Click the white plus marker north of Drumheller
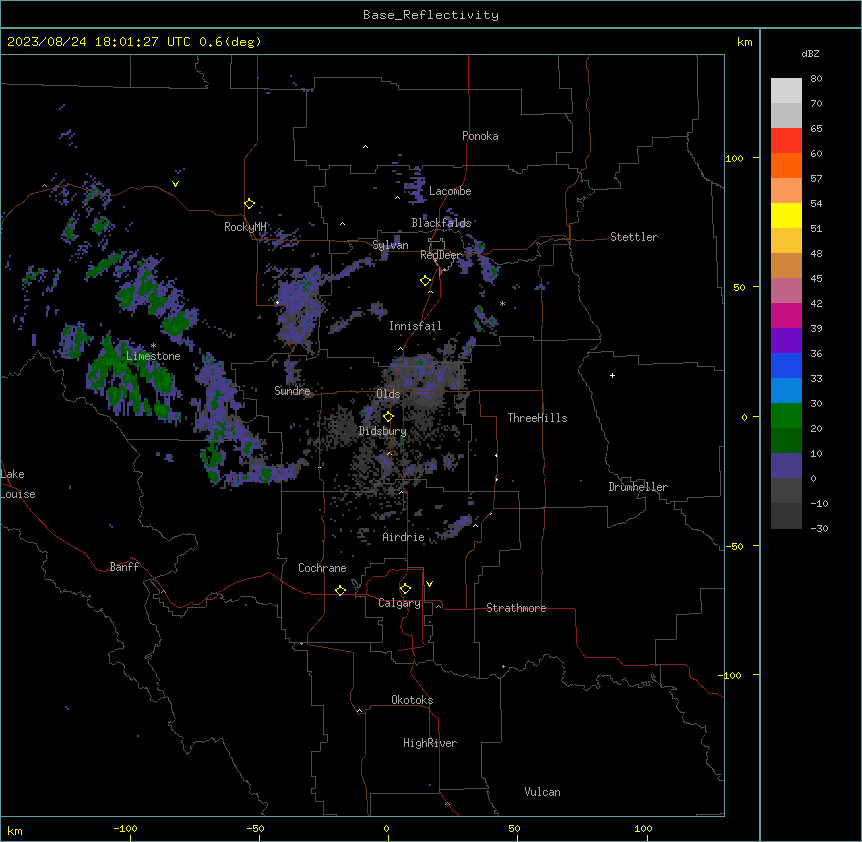This screenshot has width=862, height=842. pos(612,375)
